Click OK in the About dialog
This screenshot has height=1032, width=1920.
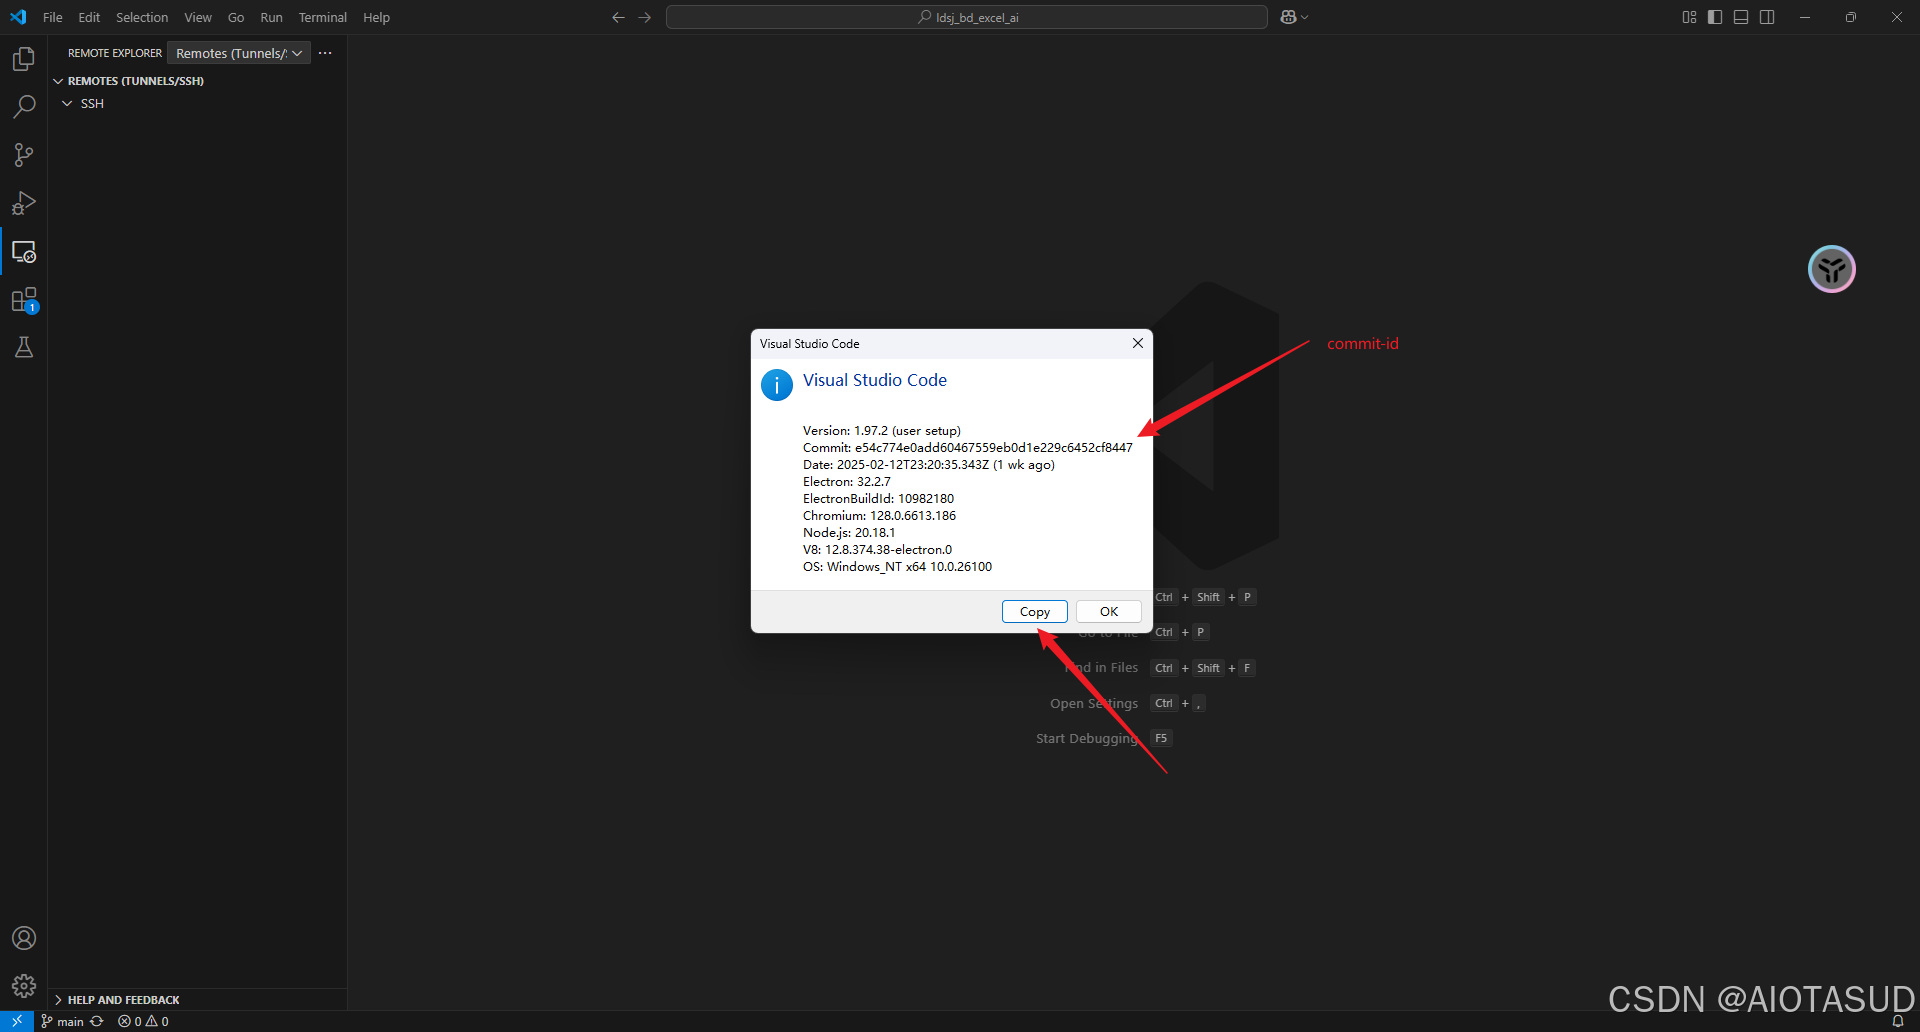[1109, 612]
